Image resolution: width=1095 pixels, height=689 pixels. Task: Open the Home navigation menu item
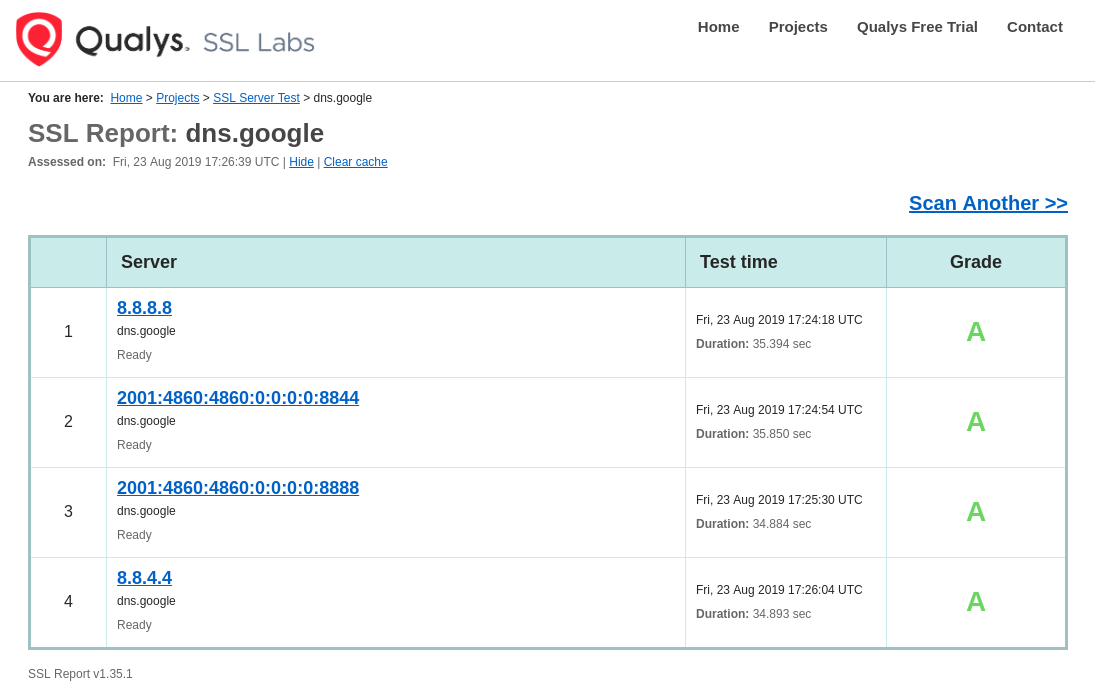coord(718,27)
